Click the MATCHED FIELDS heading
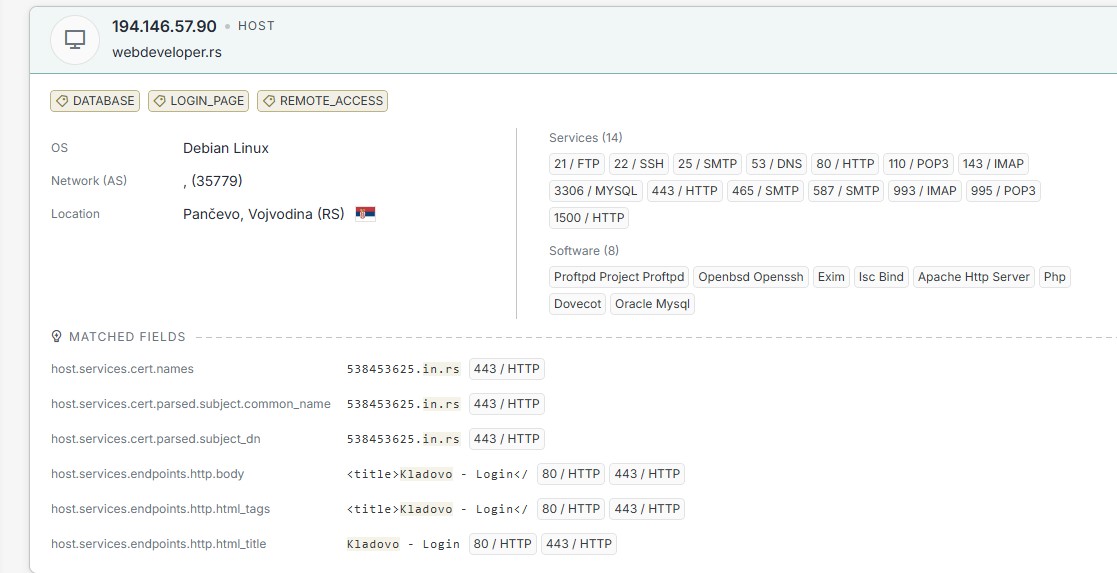Image resolution: width=1117 pixels, height=573 pixels. [x=128, y=336]
